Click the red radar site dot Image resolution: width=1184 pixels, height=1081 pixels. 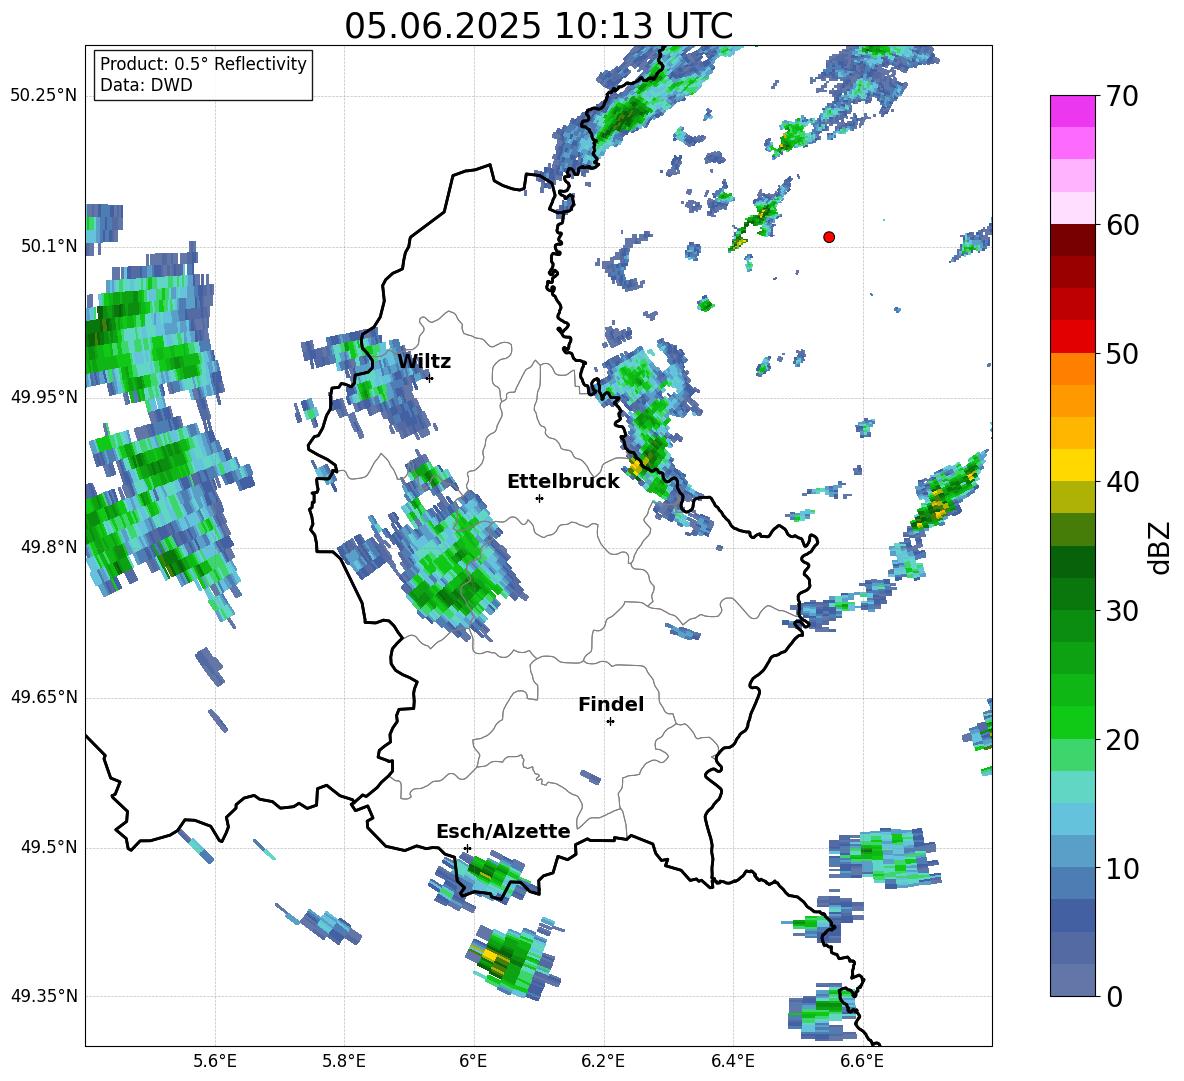[x=829, y=237]
